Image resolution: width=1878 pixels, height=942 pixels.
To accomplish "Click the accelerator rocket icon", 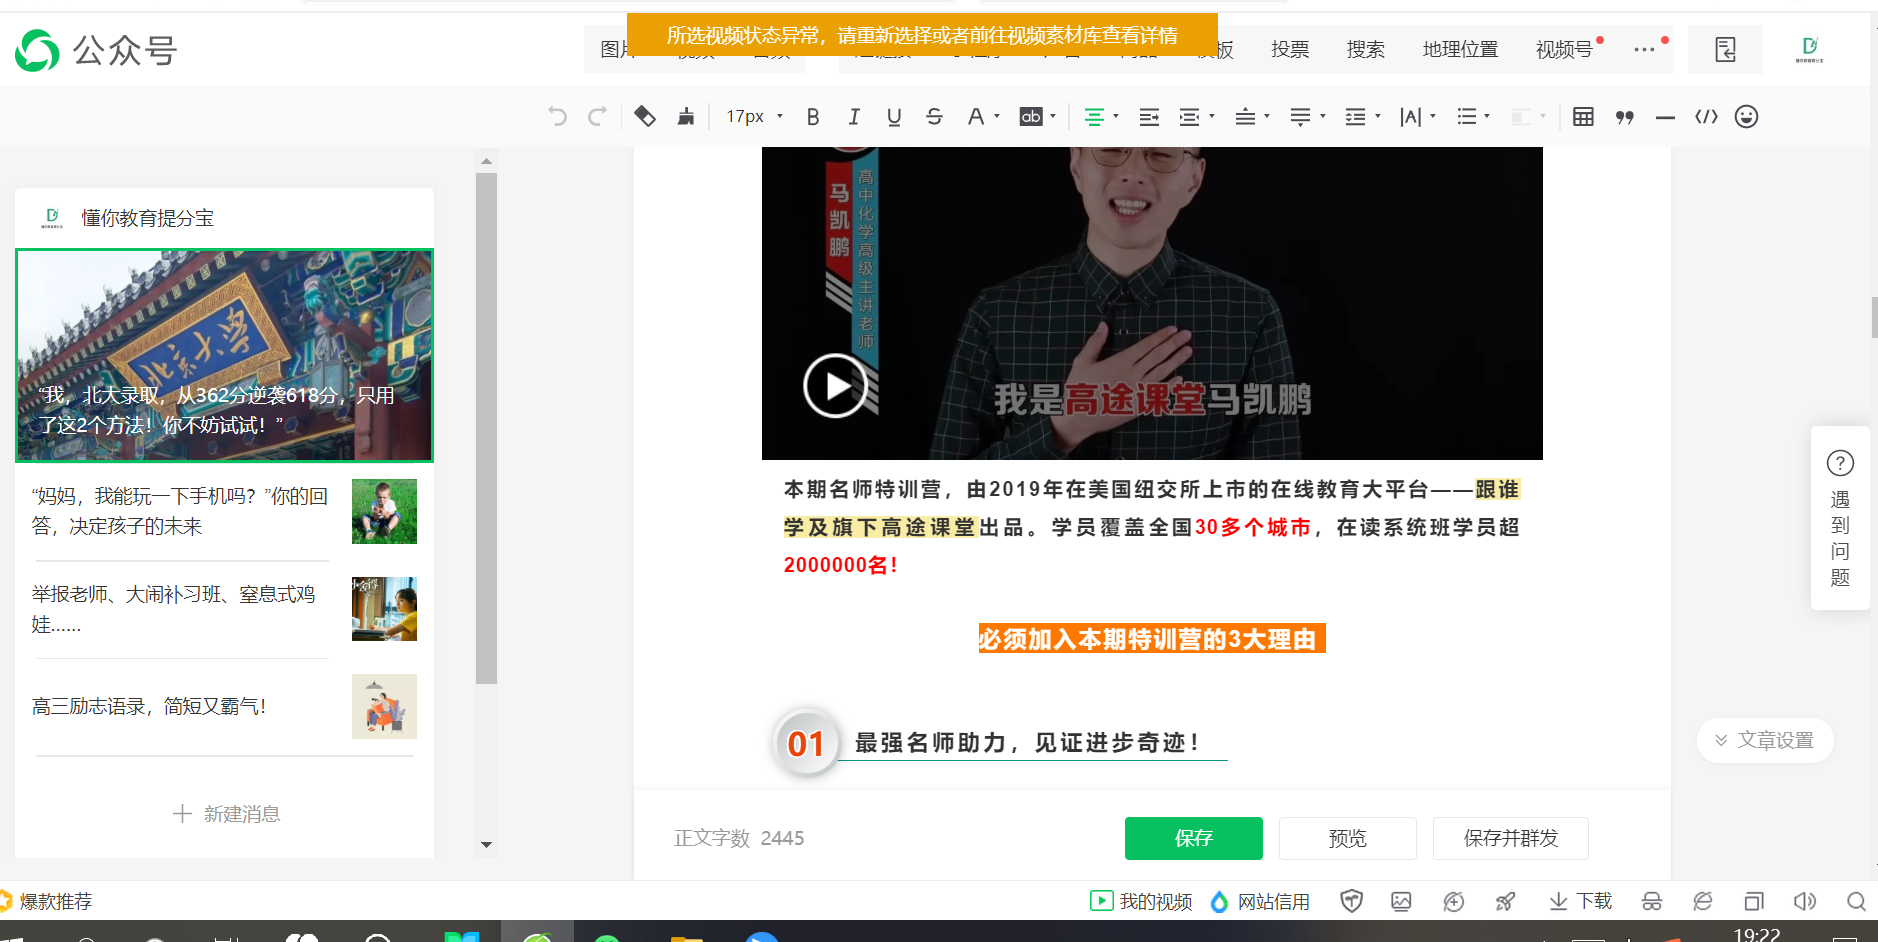I will tap(1505, 902).
